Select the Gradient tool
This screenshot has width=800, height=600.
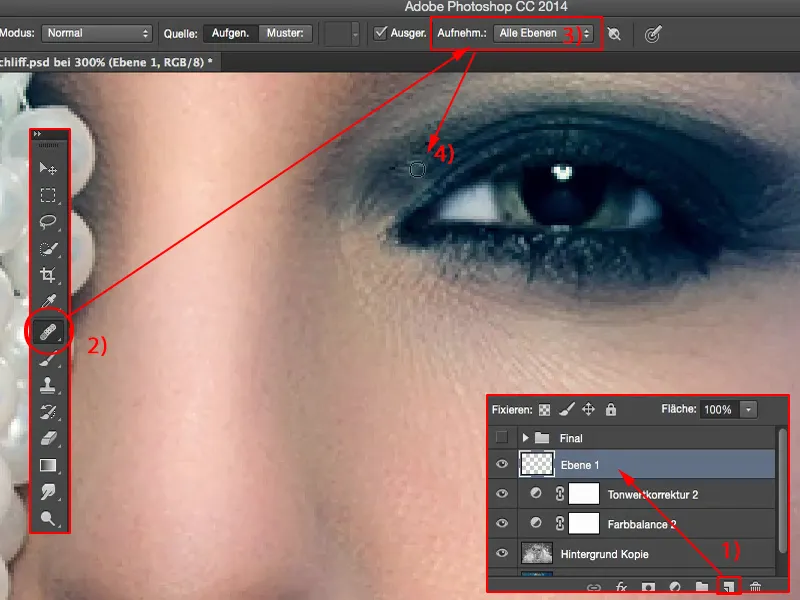pos(48,465)
